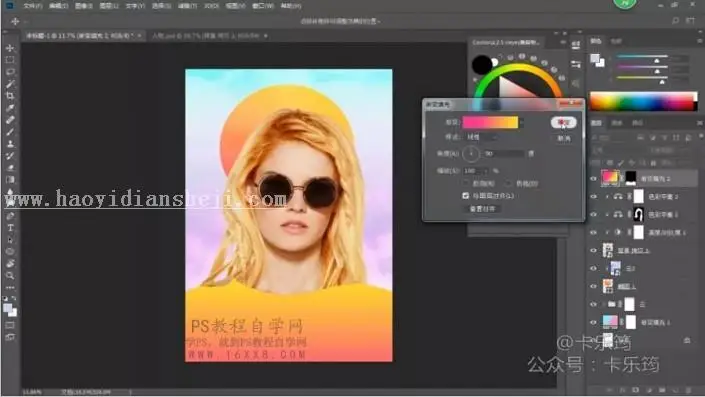Screen dimensions: 705x397
Task: Open the gradient picker dropdown arrow
Action: click(522, 122)
